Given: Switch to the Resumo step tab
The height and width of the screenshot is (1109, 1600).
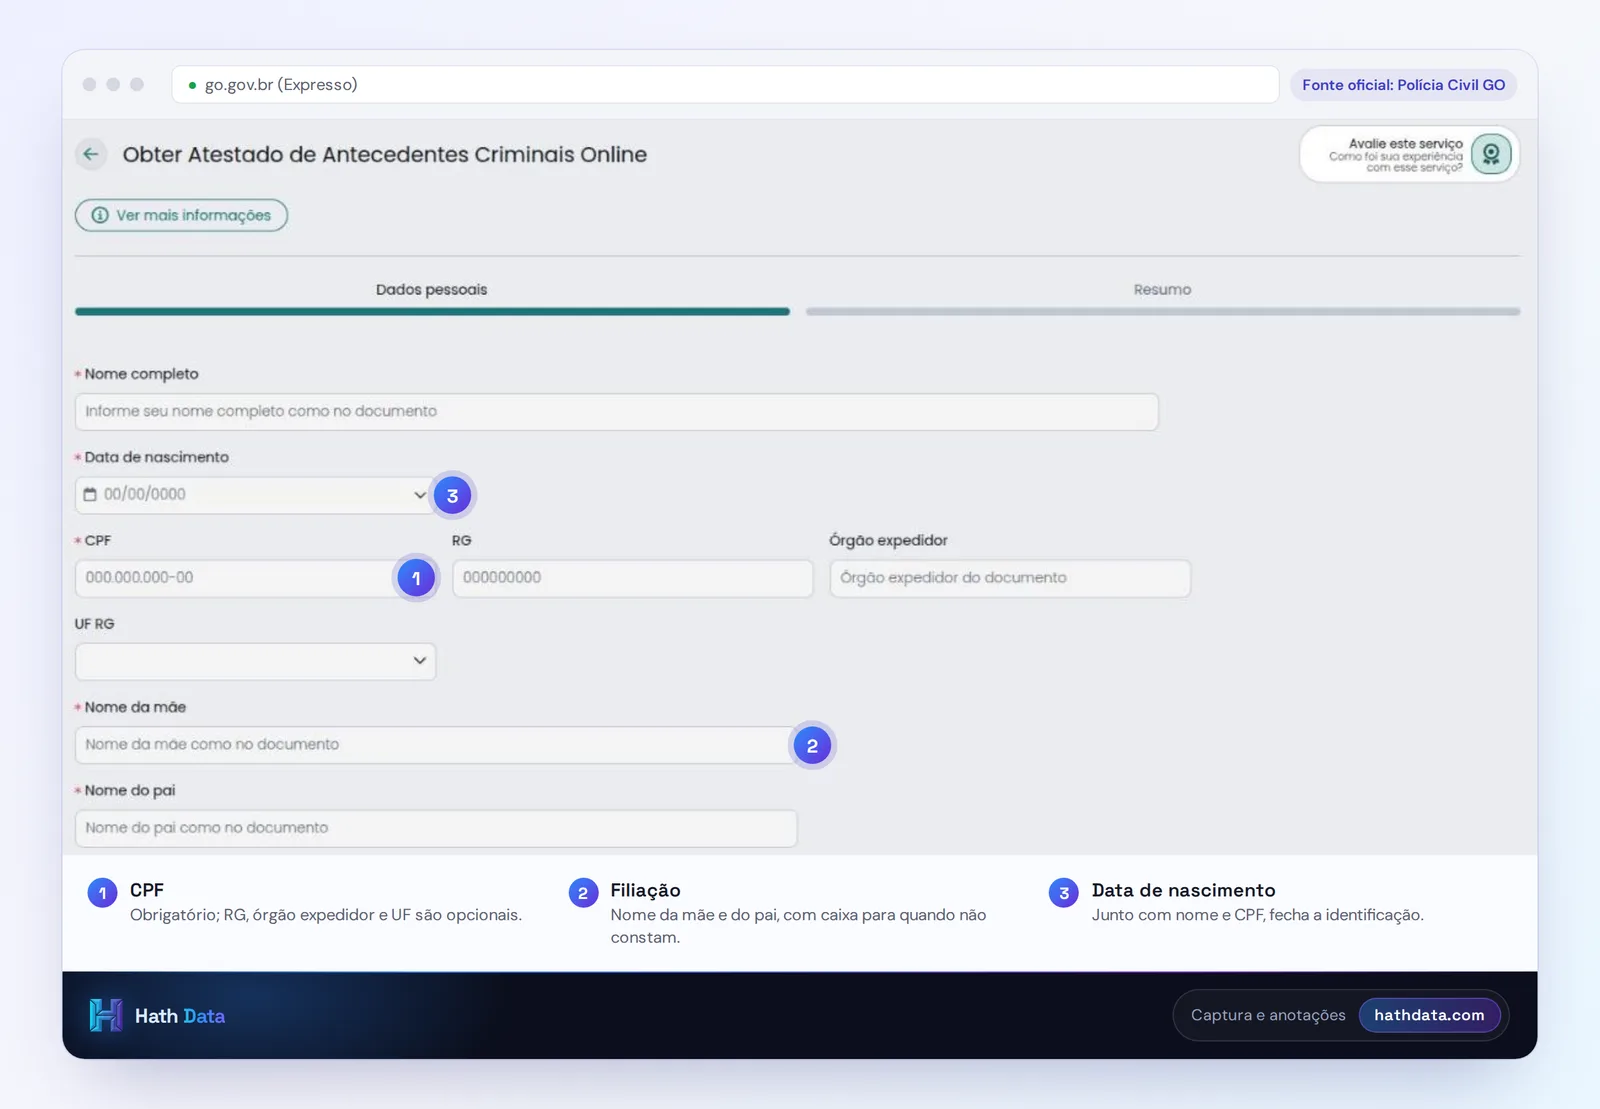Looking at the screenshot, I should pos(1162,289).
